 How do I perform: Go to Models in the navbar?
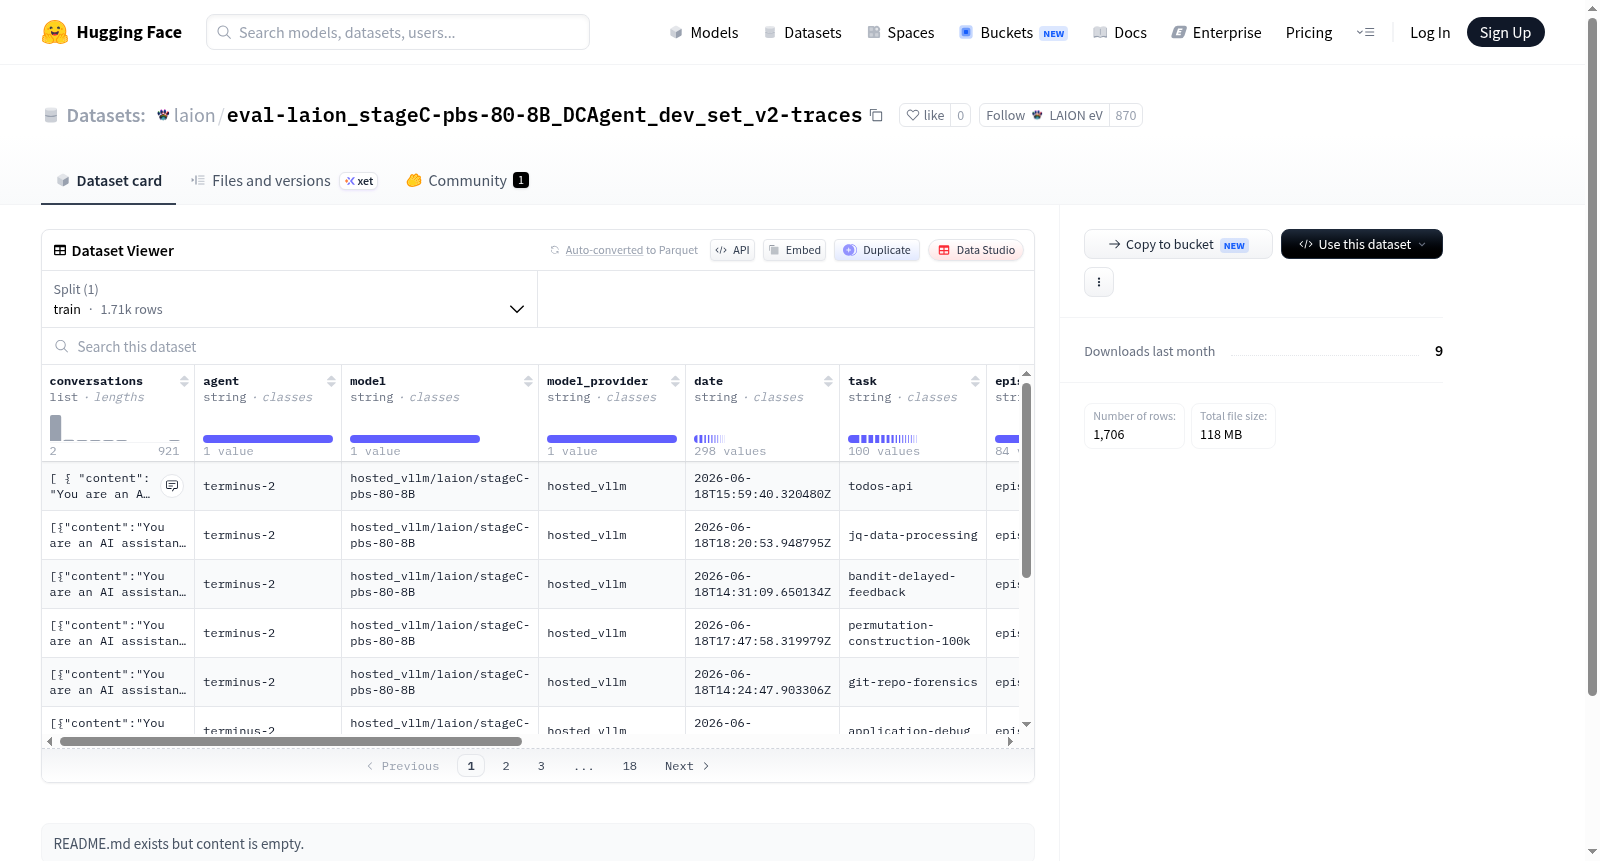704,33
